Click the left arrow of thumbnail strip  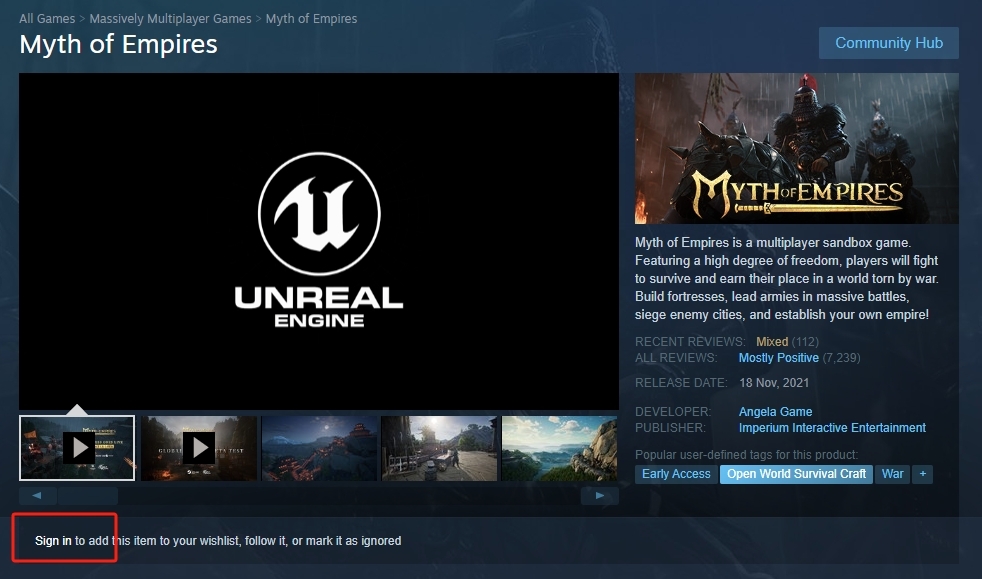click(38, 496)
